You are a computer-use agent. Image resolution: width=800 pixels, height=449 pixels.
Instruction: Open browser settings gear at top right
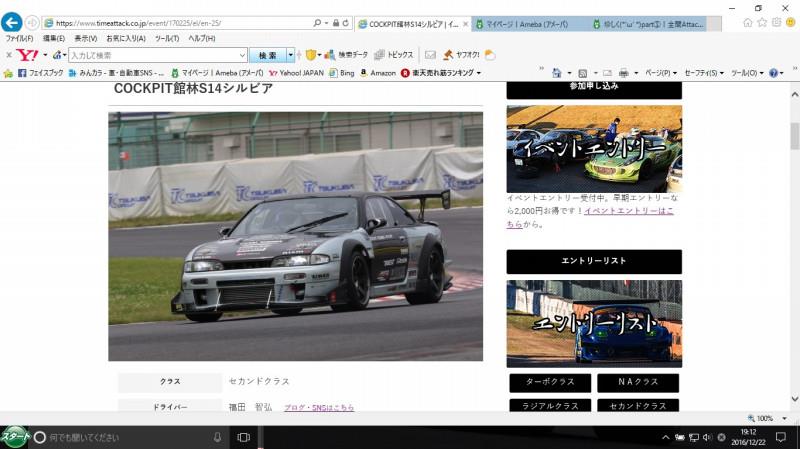pos(776,22)
